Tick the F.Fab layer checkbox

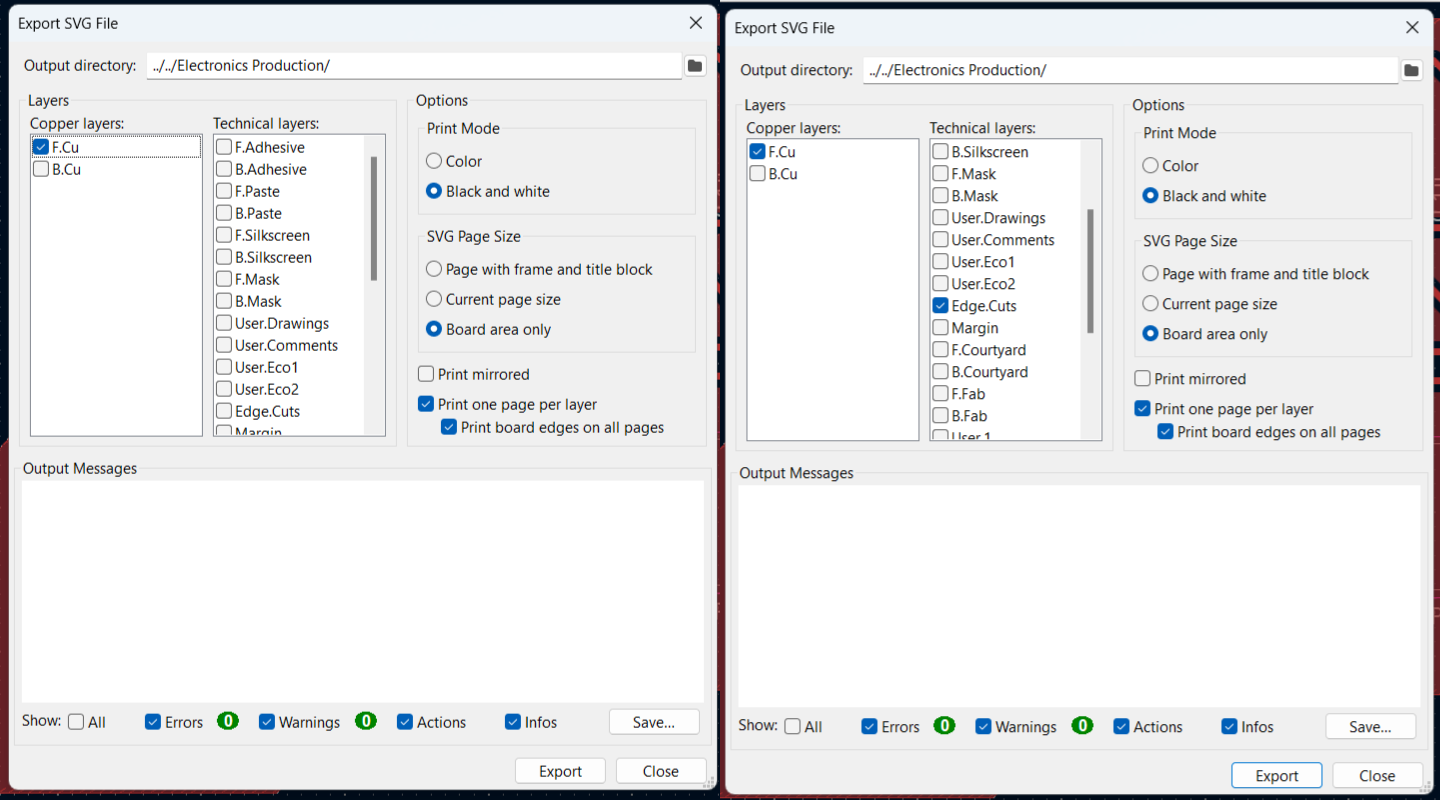coord(940,394)
